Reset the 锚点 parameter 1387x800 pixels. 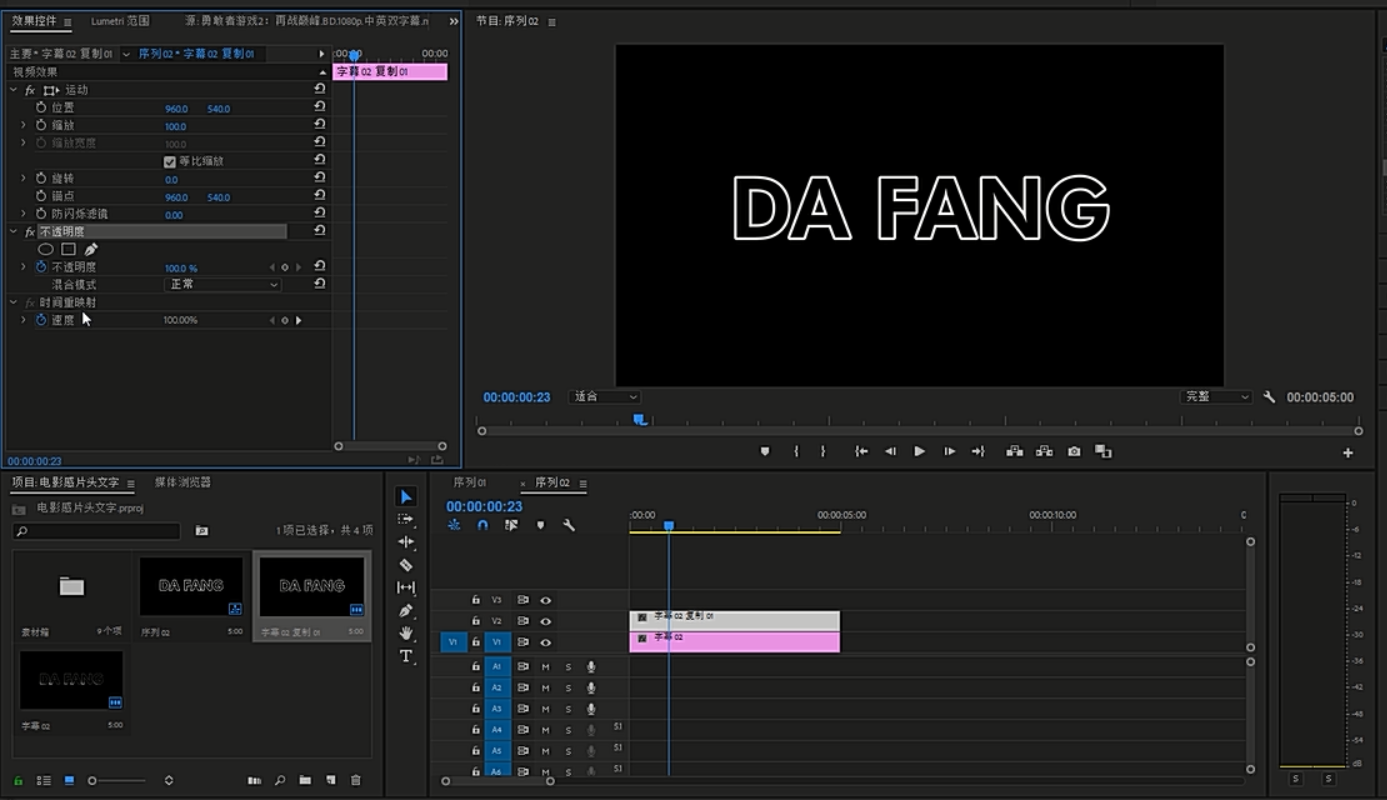click(x=319, y=196)
